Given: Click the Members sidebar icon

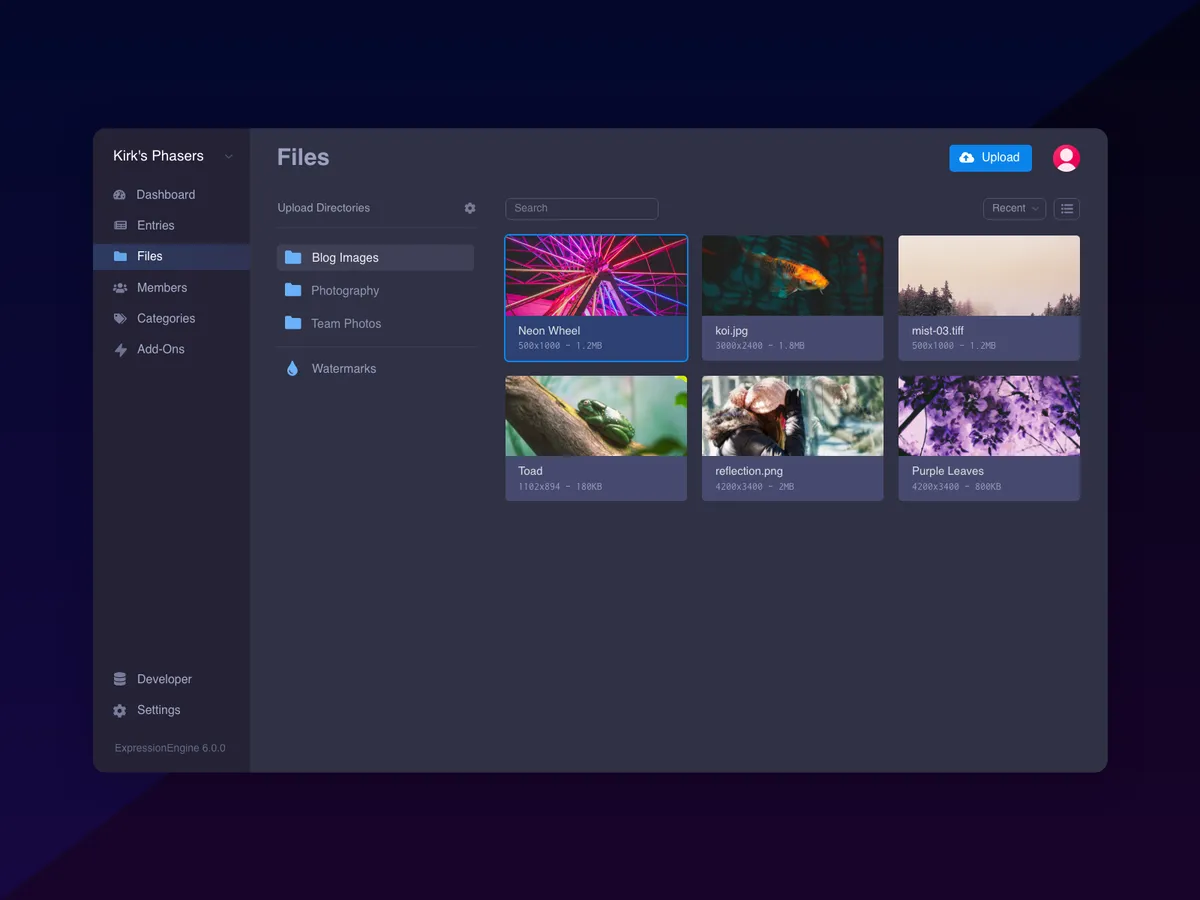Looking at the screenshot, I should pyautogui.click(x=120, y=287).
